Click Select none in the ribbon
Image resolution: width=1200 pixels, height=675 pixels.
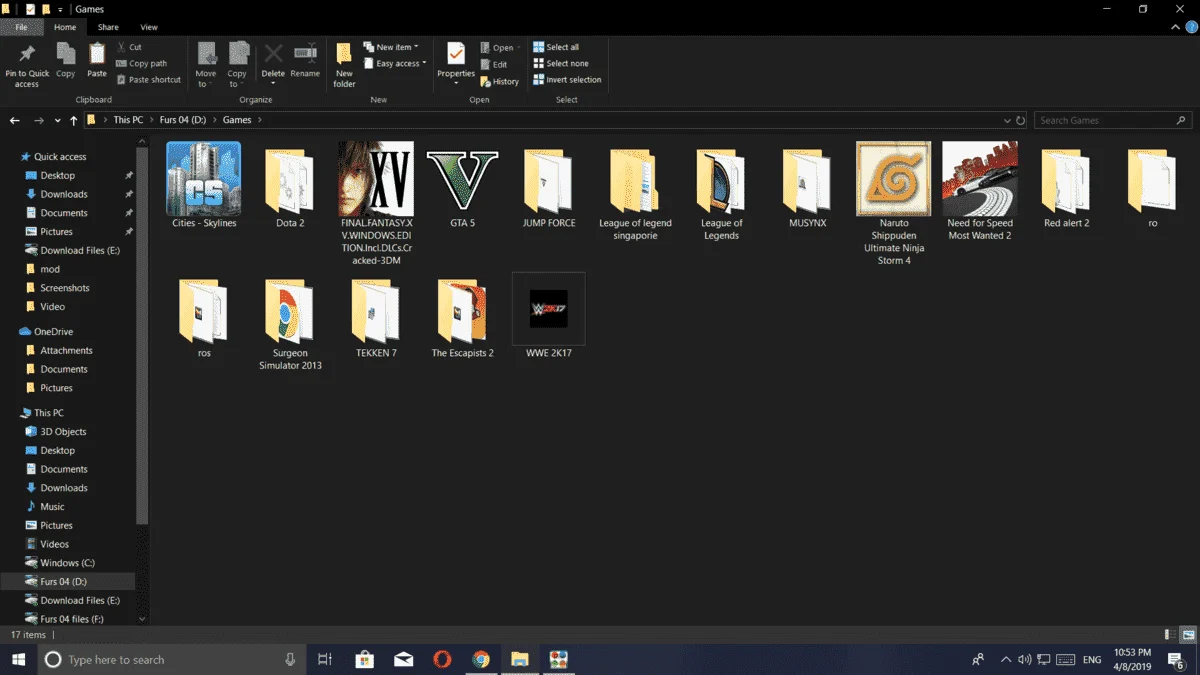pyautogui.click(x=560, y=63)
